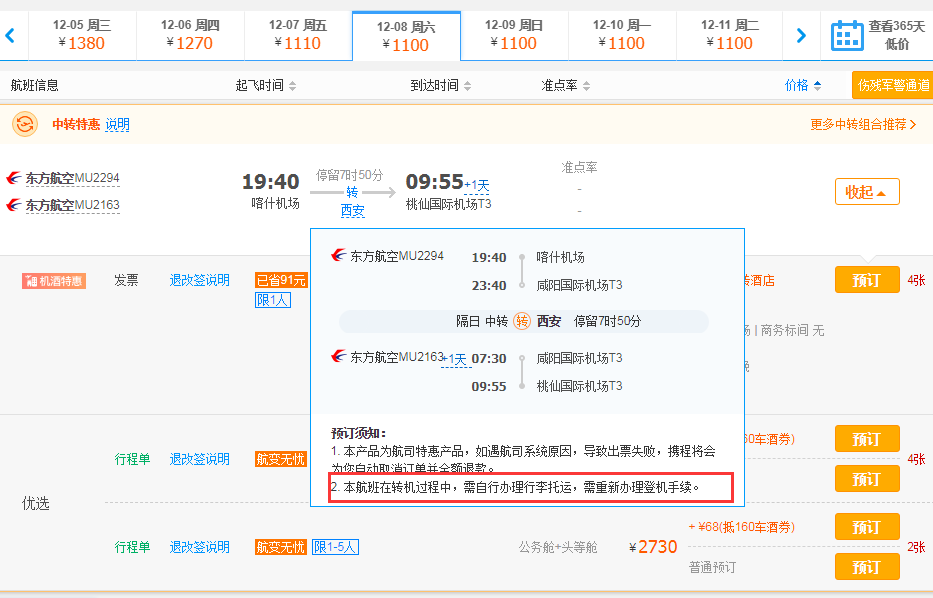The width and height of the screenshot is (933, 598).
Task: Click 预订 button for 普通预订
Action: coord(867,566)
